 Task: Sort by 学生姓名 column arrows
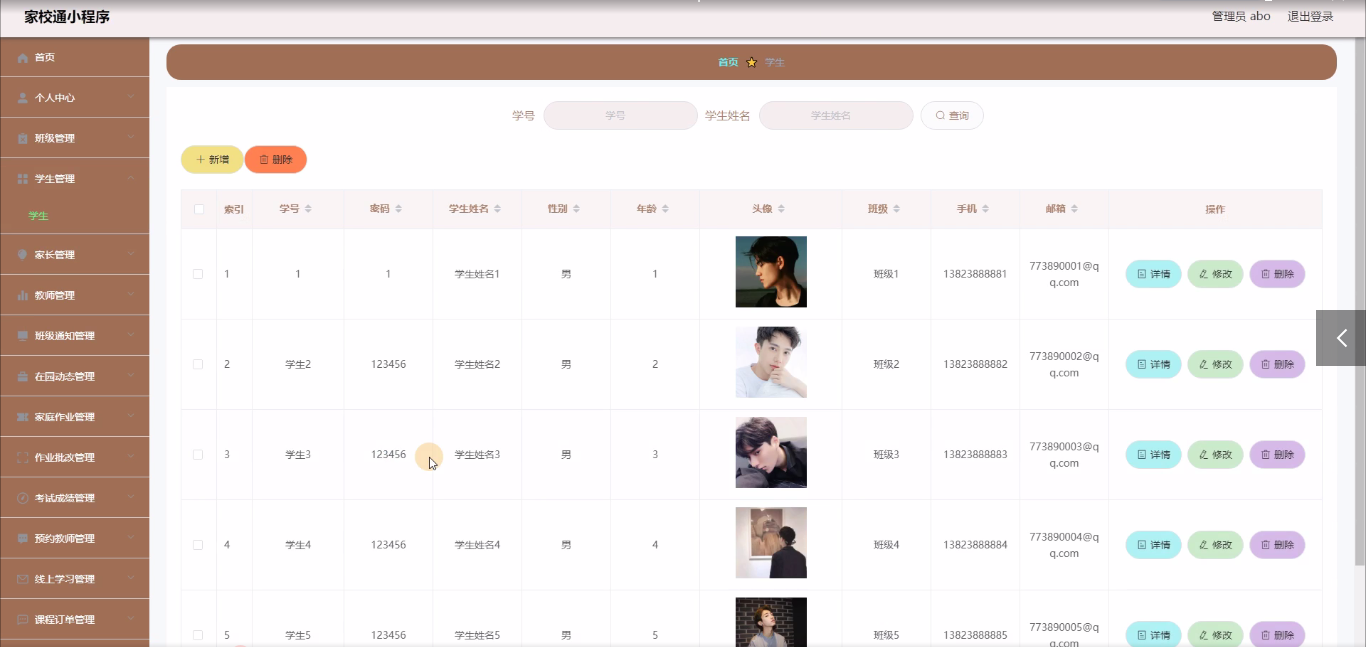[497, 209]
